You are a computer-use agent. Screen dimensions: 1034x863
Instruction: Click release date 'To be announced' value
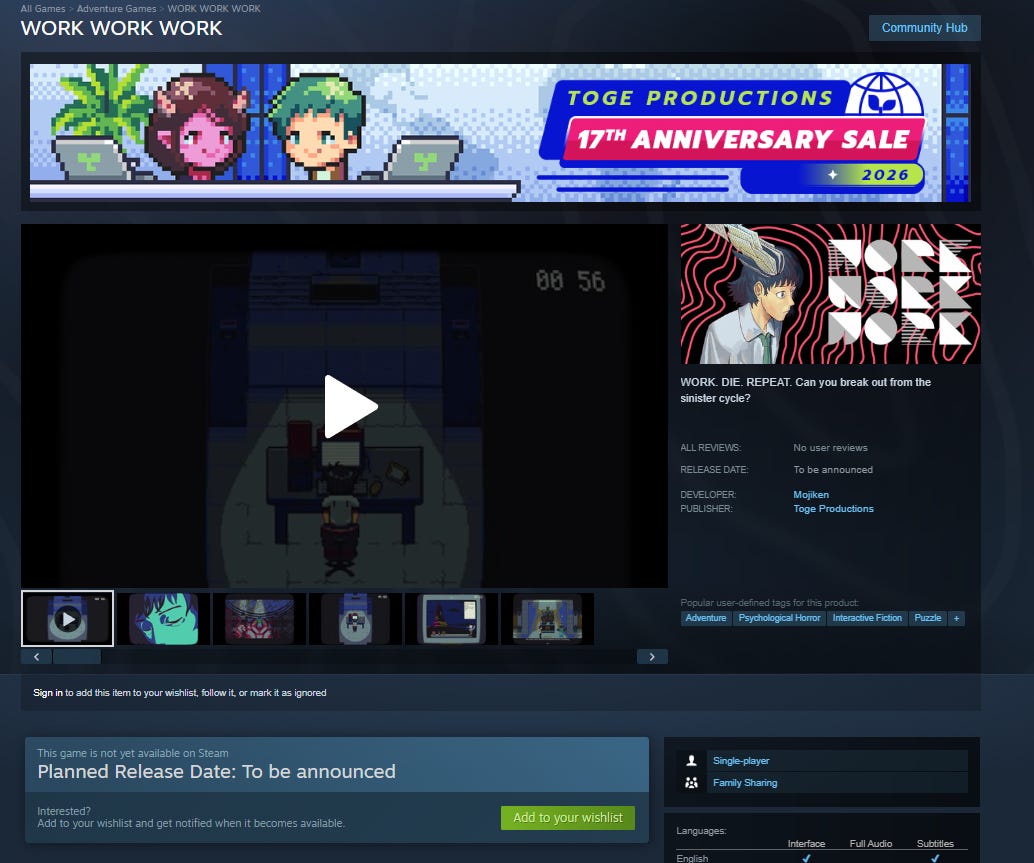[833, 469]
